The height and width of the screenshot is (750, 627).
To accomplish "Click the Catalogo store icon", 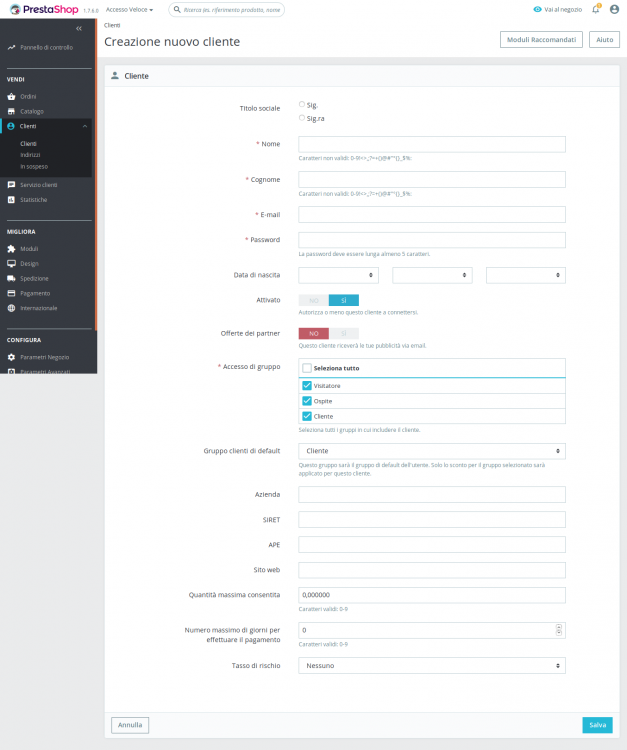I will (x=11, y=111).
